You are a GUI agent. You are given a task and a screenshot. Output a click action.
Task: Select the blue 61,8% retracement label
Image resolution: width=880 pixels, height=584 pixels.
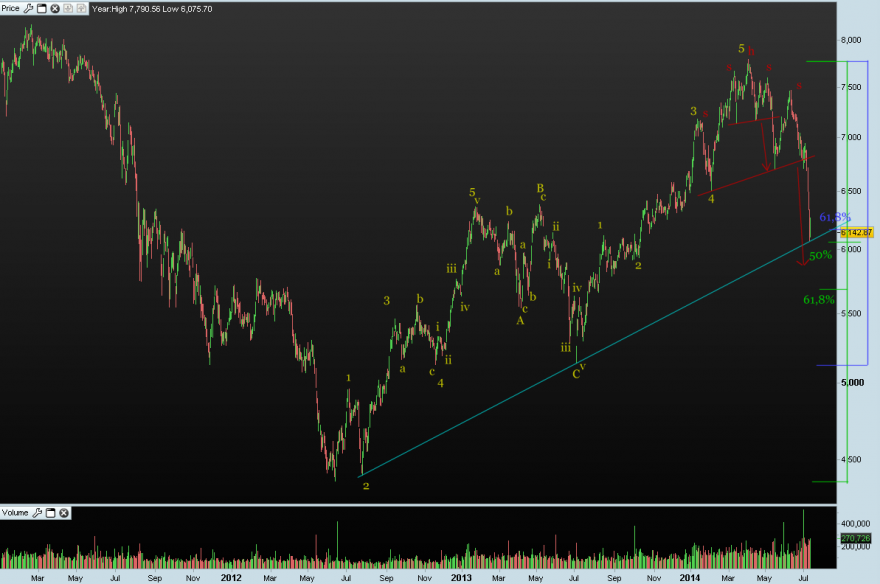pos(835,217)
